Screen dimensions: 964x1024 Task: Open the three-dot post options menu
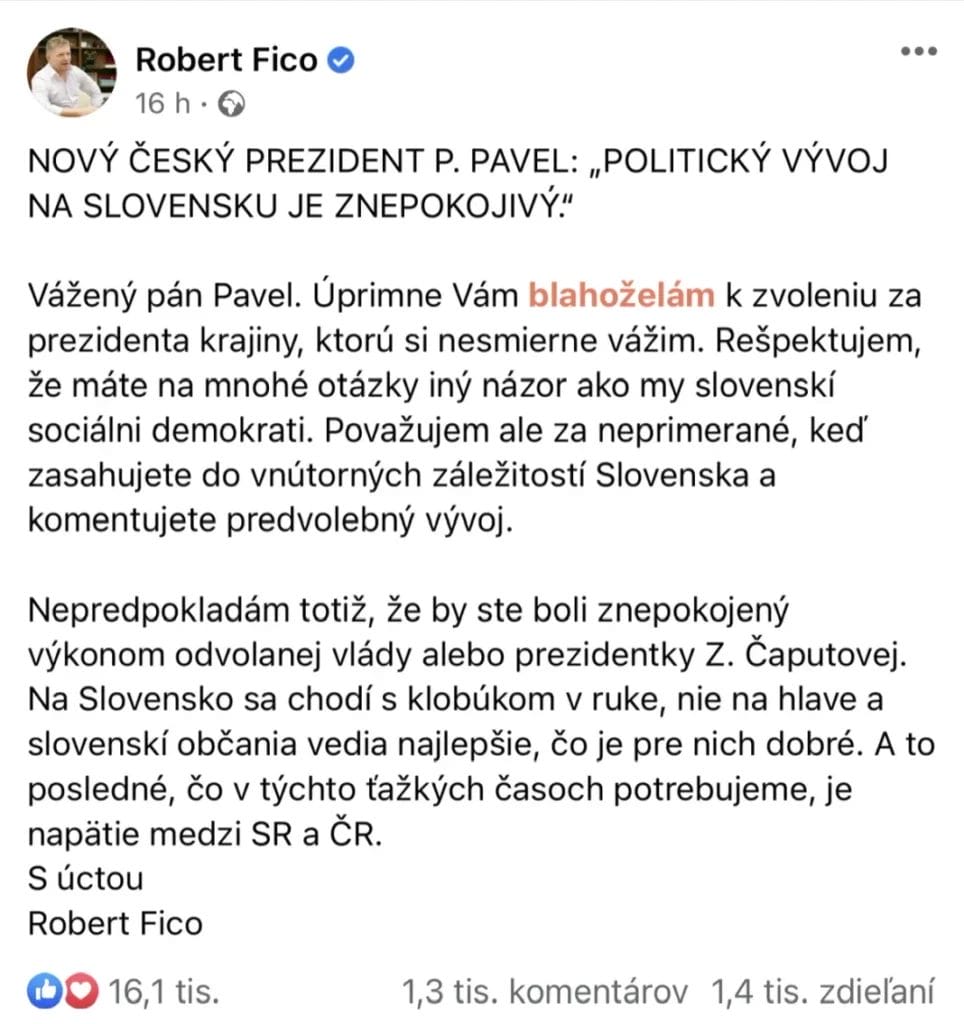918,52
